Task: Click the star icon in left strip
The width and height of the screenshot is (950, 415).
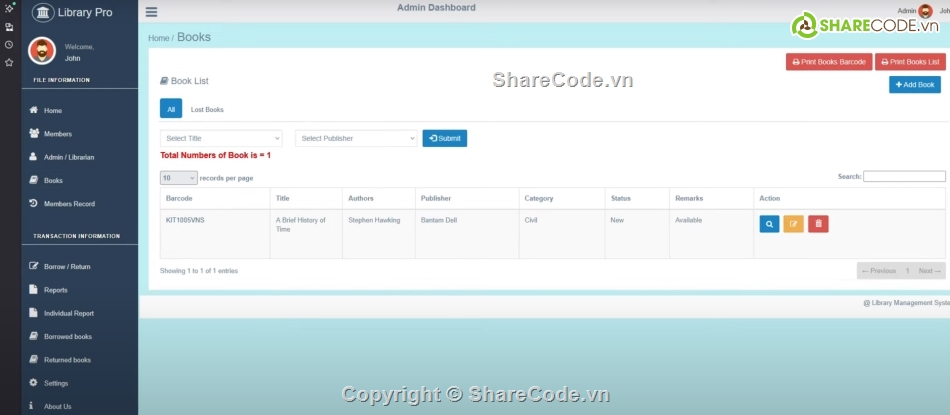Action: point(9,62)
